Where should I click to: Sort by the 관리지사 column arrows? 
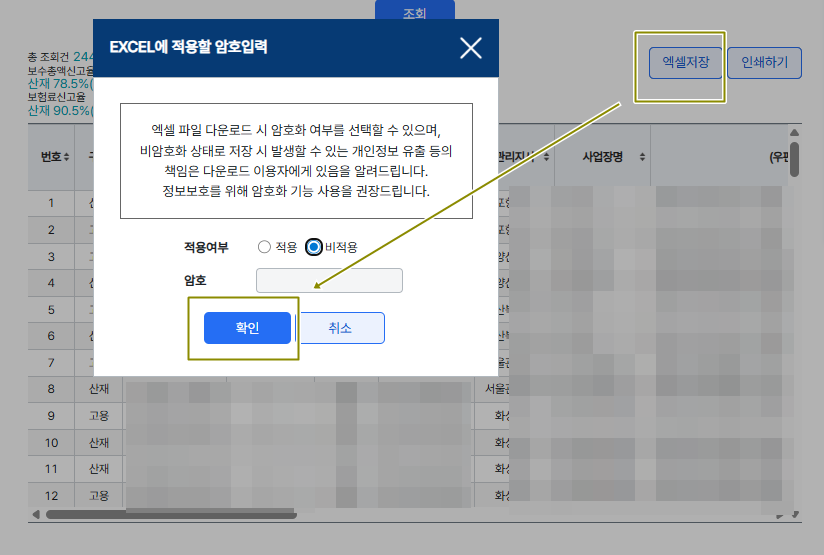547,157
